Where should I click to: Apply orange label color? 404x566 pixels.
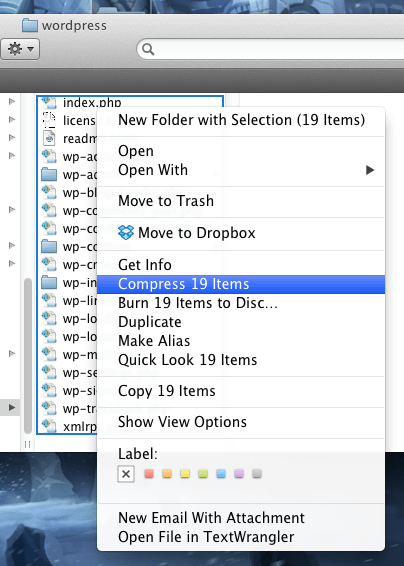click(x=167, y=474)
